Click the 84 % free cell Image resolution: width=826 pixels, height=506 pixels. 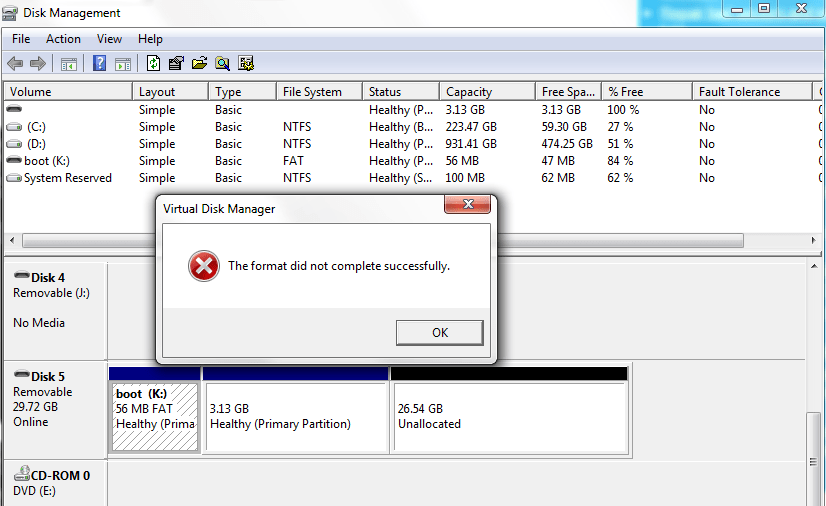620,161
